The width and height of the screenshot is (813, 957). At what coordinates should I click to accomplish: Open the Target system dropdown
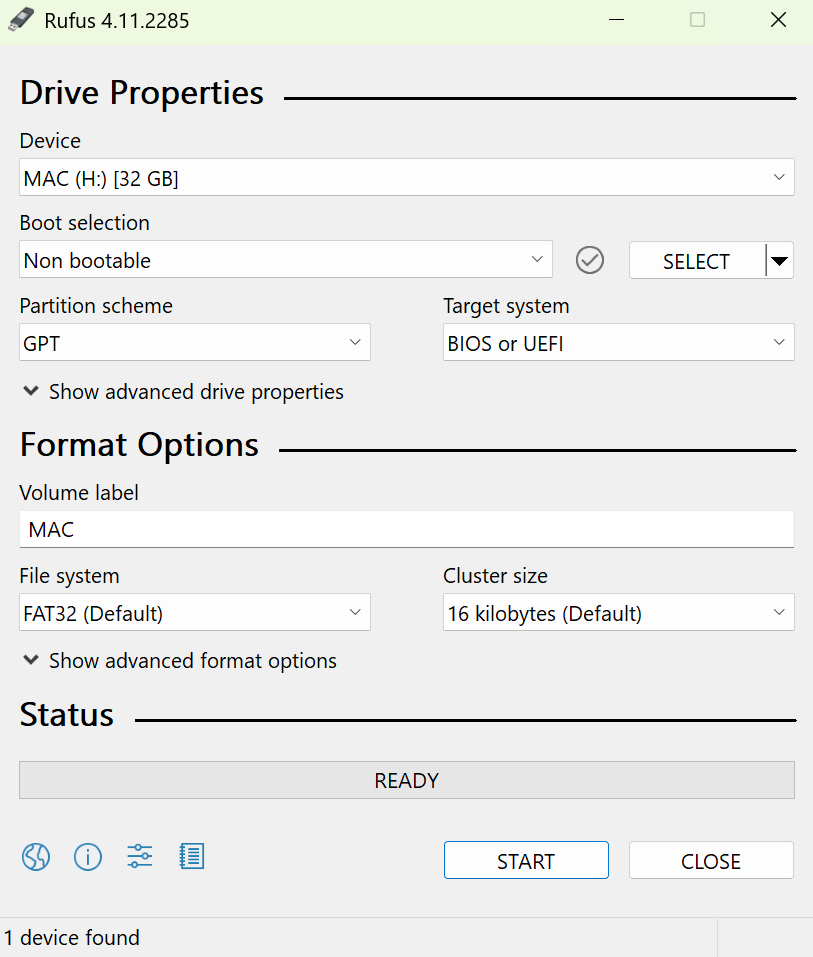tap(618, 343)
